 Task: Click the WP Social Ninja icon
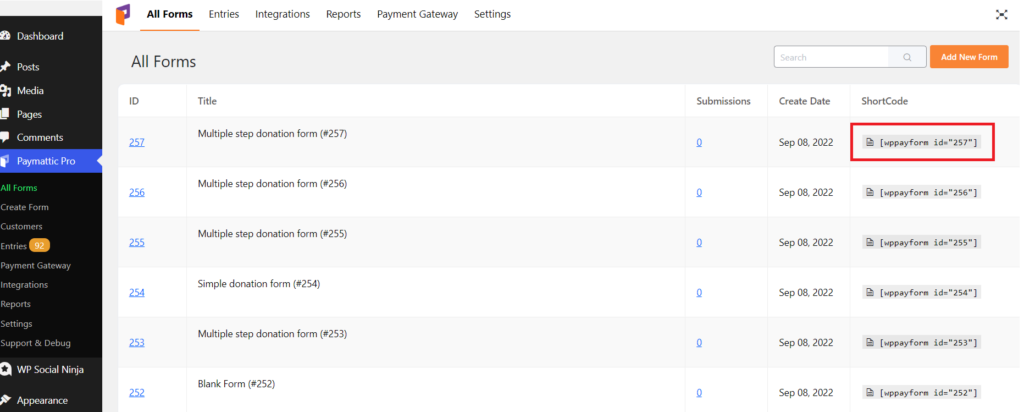(x=5, y=370)
